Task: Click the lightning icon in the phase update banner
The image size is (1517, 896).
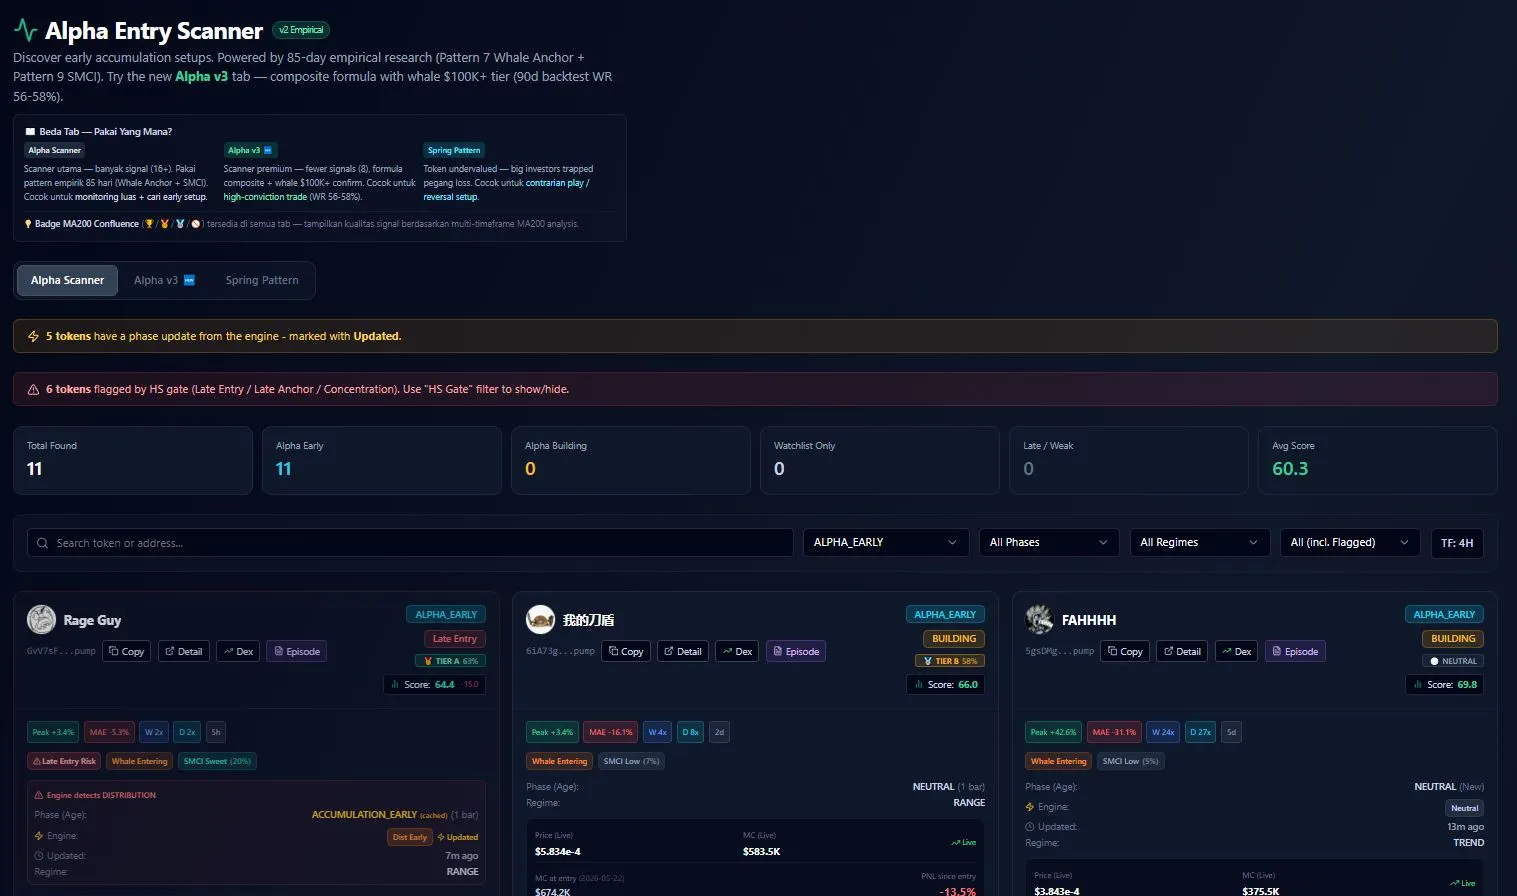Action: (33, 336)
